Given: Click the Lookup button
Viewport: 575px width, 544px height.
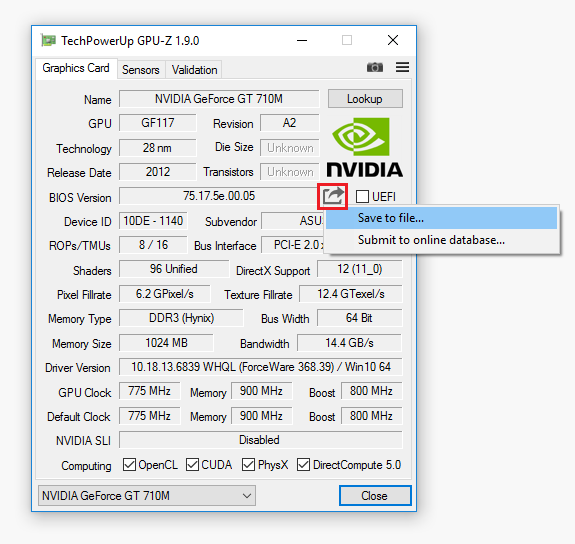Looking at the screenshot, I should pos(365,99).
